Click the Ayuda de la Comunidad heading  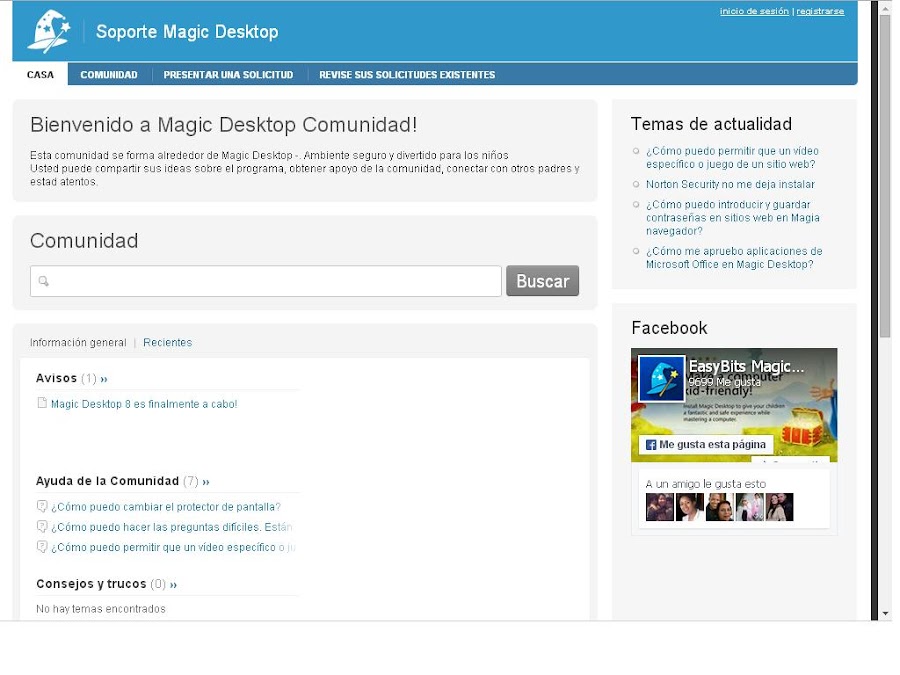tap(107, 481)
